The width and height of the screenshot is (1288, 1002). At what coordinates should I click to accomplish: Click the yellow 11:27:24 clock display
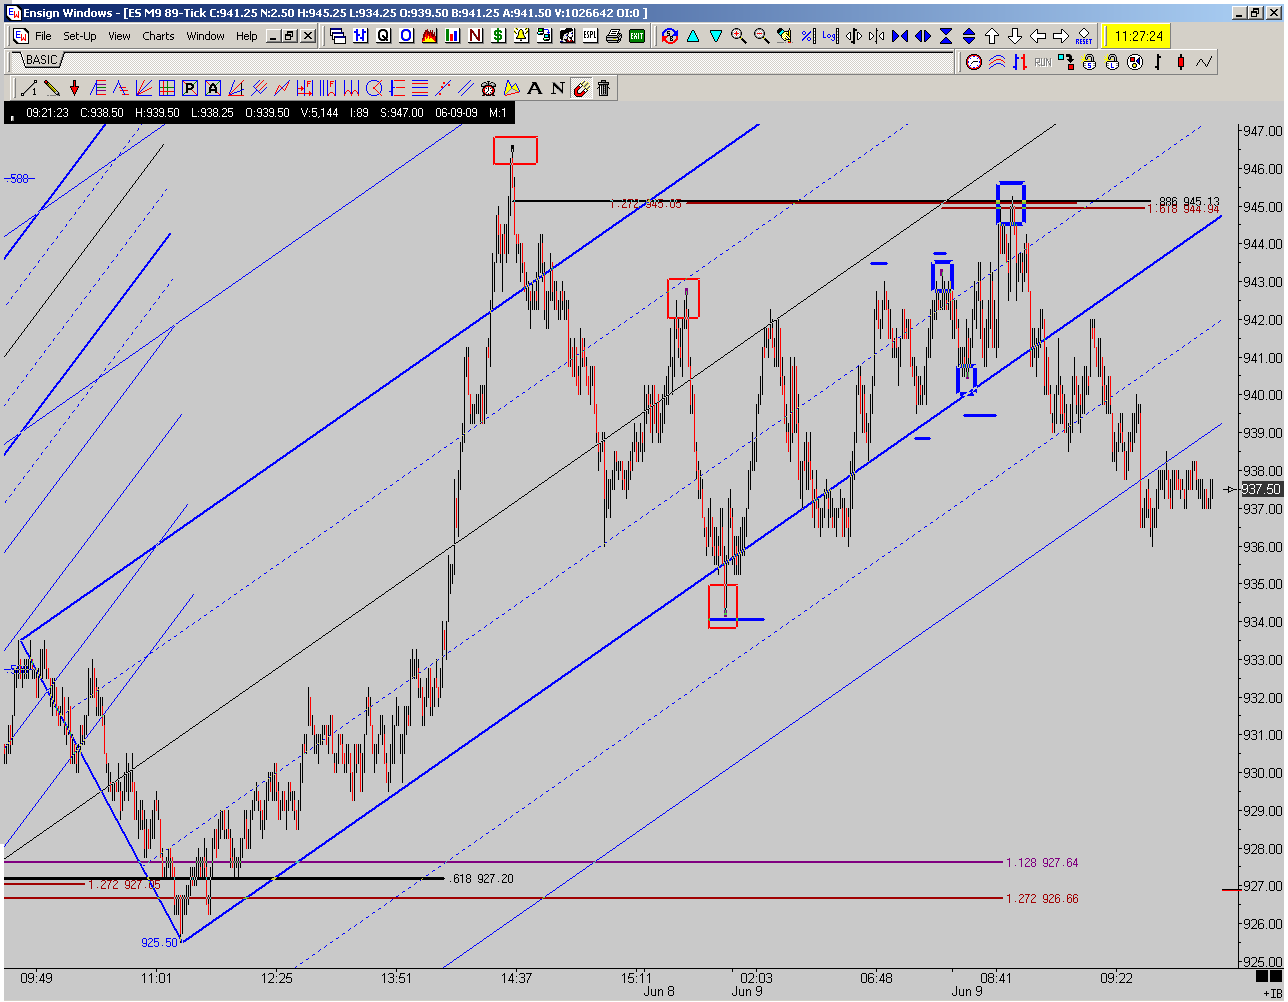pyautogui.click(x=1136, y=36)
